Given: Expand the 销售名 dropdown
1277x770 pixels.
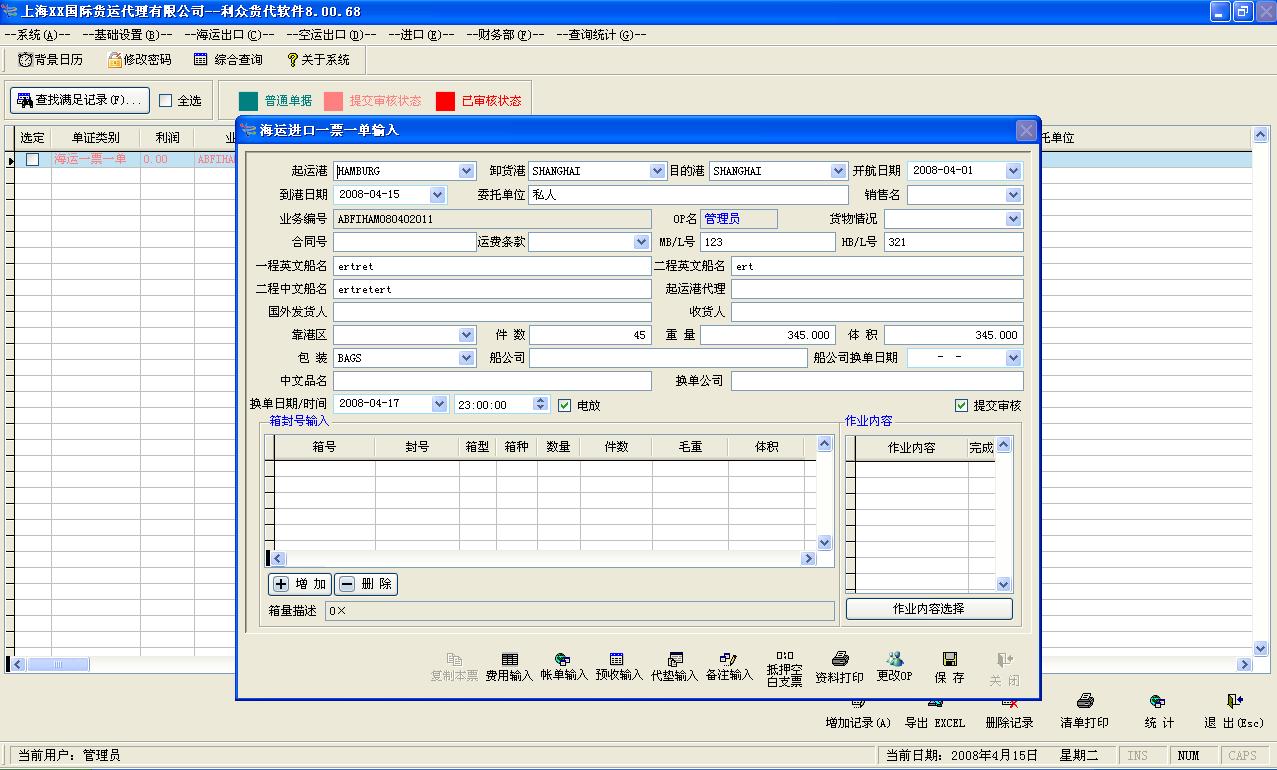Looking at the screenshot, I should coord(1014,195).
